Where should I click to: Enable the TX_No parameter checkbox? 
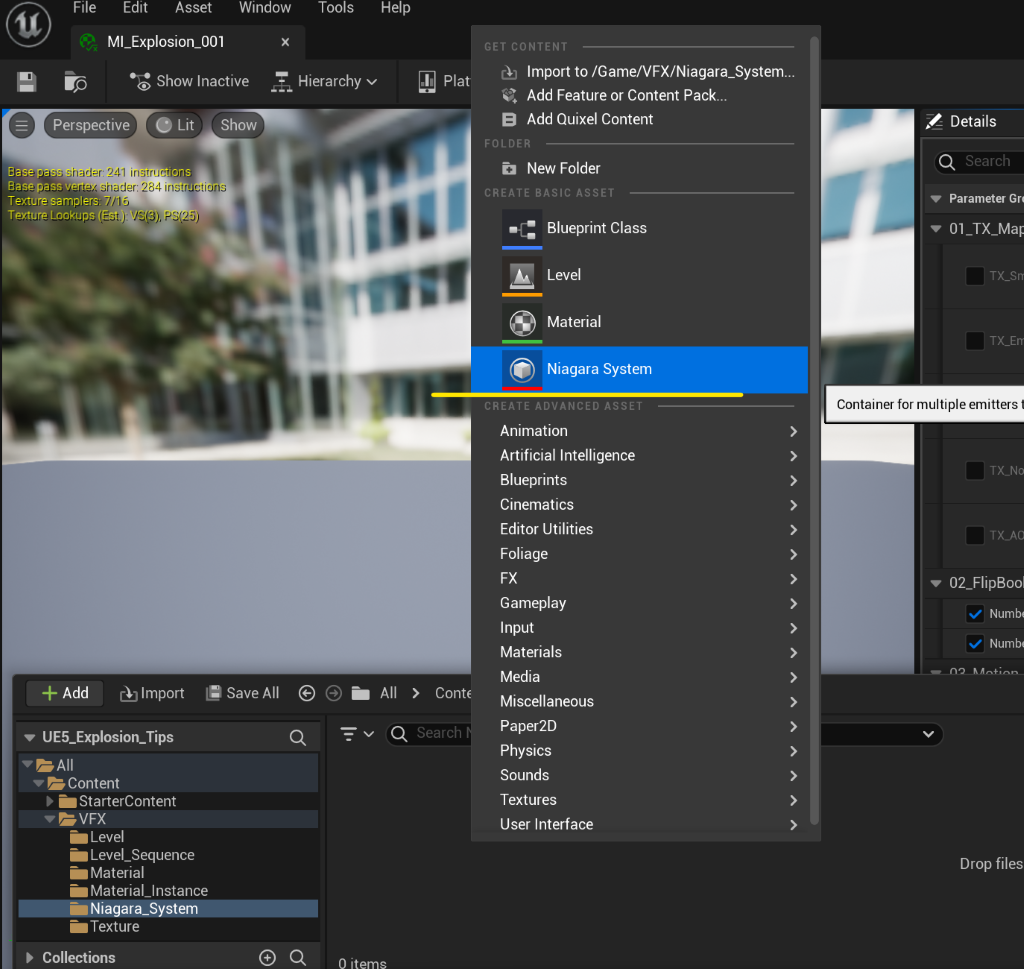[975, 470]
